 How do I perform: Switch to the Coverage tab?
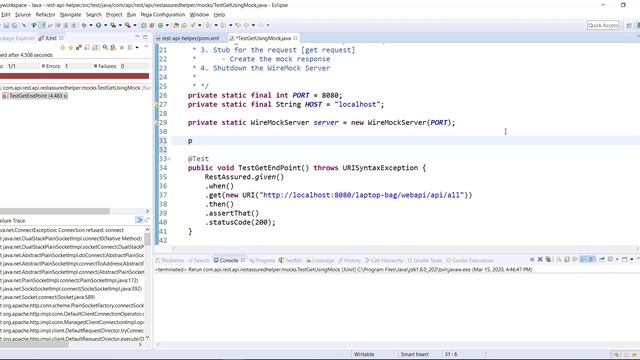[320, 260]
